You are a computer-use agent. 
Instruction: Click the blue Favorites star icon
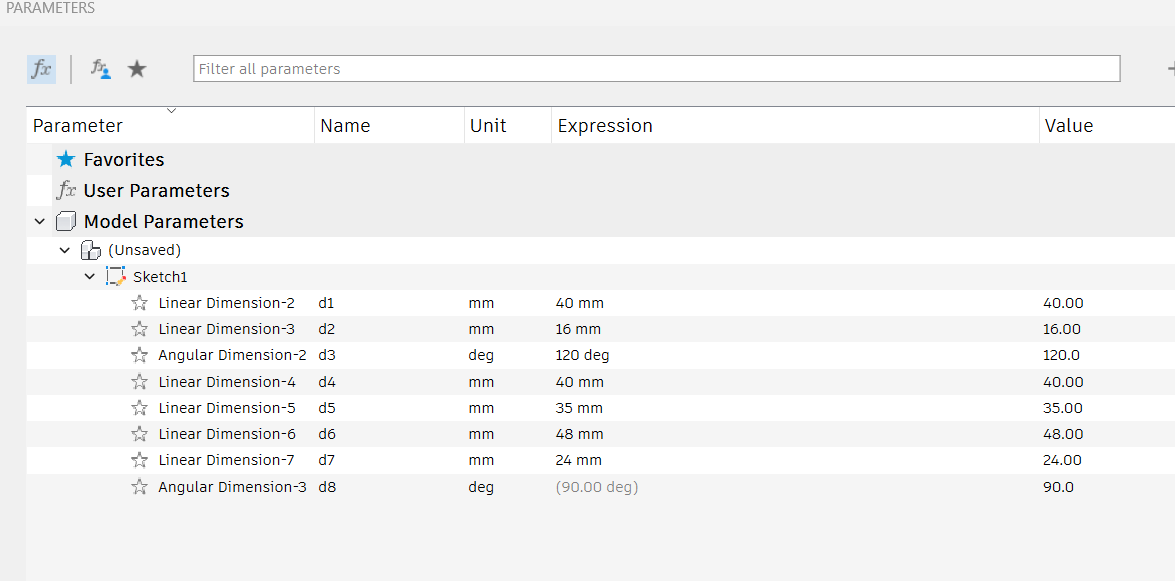tap(67, 159)
